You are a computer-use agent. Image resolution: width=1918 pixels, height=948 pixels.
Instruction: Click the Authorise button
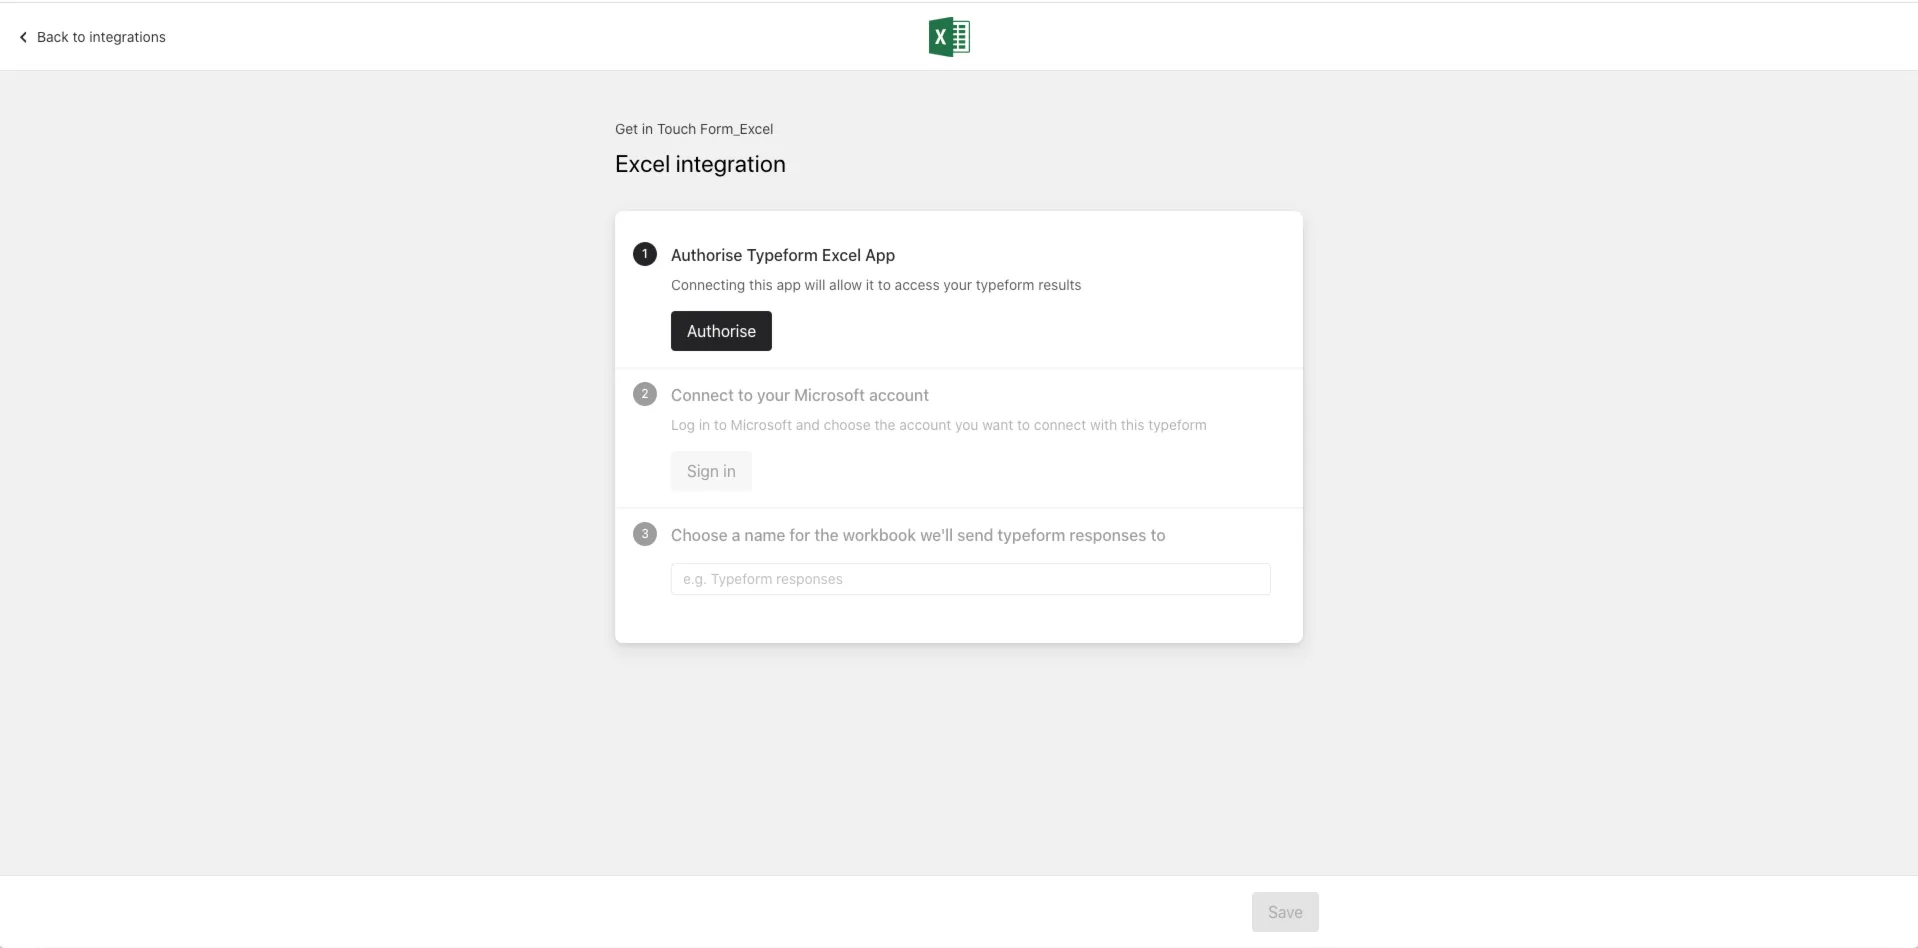(721, 331)
